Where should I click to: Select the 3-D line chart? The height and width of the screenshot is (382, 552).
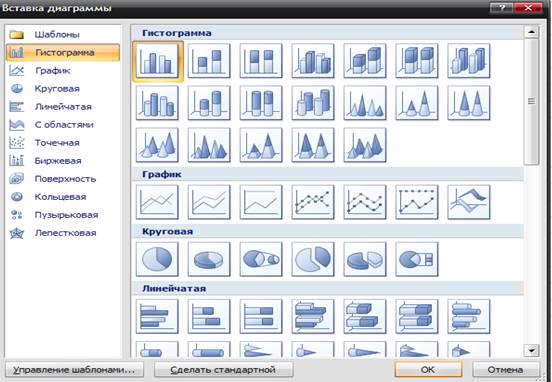[469, 202]
